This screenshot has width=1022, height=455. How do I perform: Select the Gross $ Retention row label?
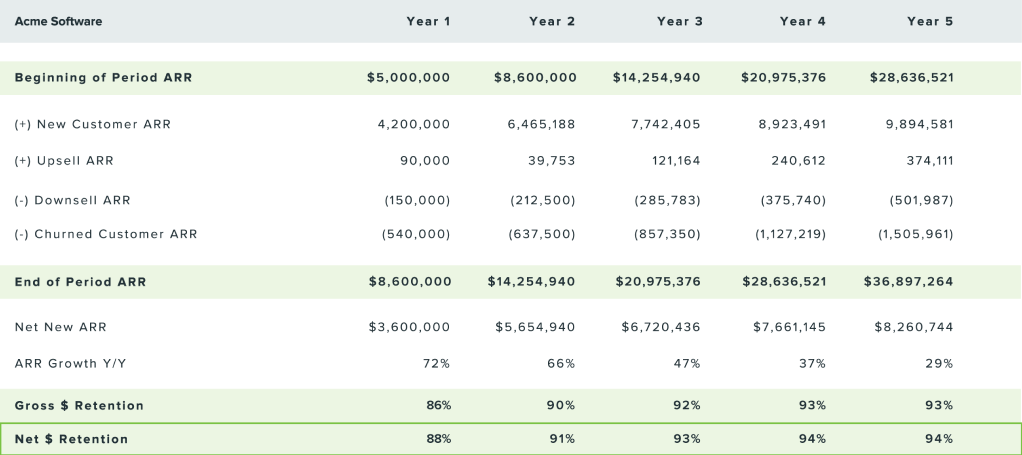[79, 405]
